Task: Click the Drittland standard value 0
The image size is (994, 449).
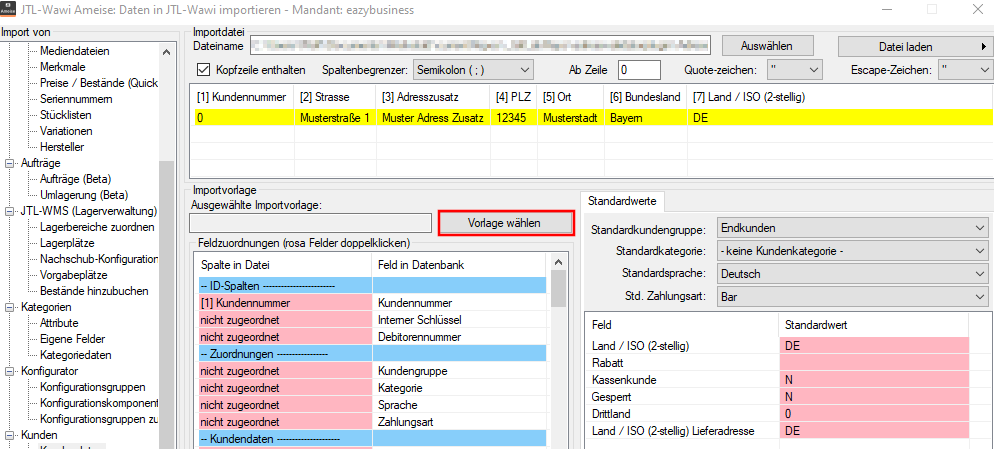Action: (x=874, y=413)
